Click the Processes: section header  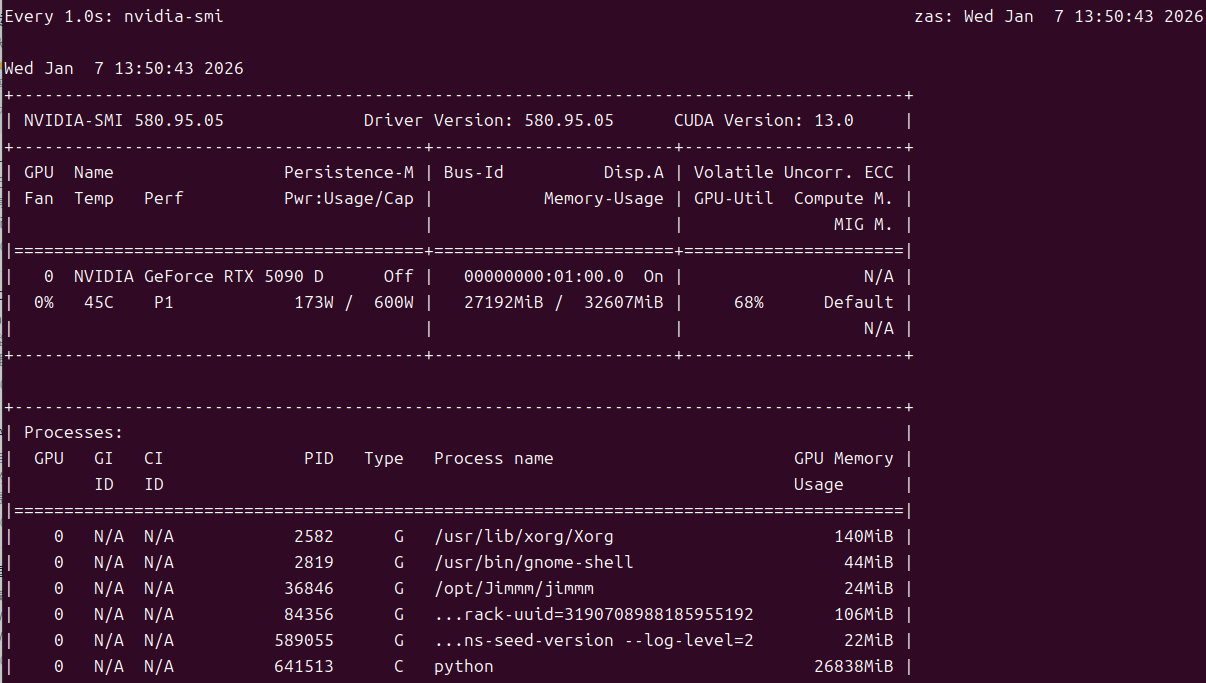[x=74, y=432]
